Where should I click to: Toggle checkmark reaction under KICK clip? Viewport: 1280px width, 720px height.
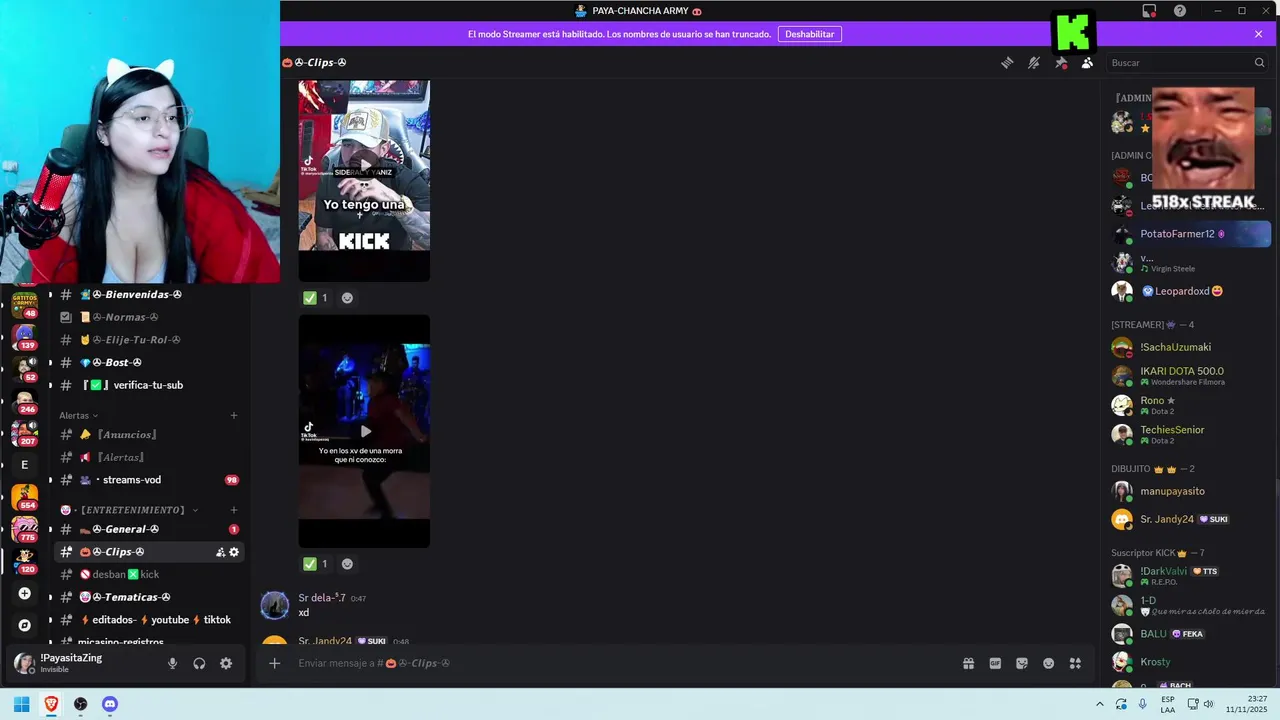[x=316, y=298]
